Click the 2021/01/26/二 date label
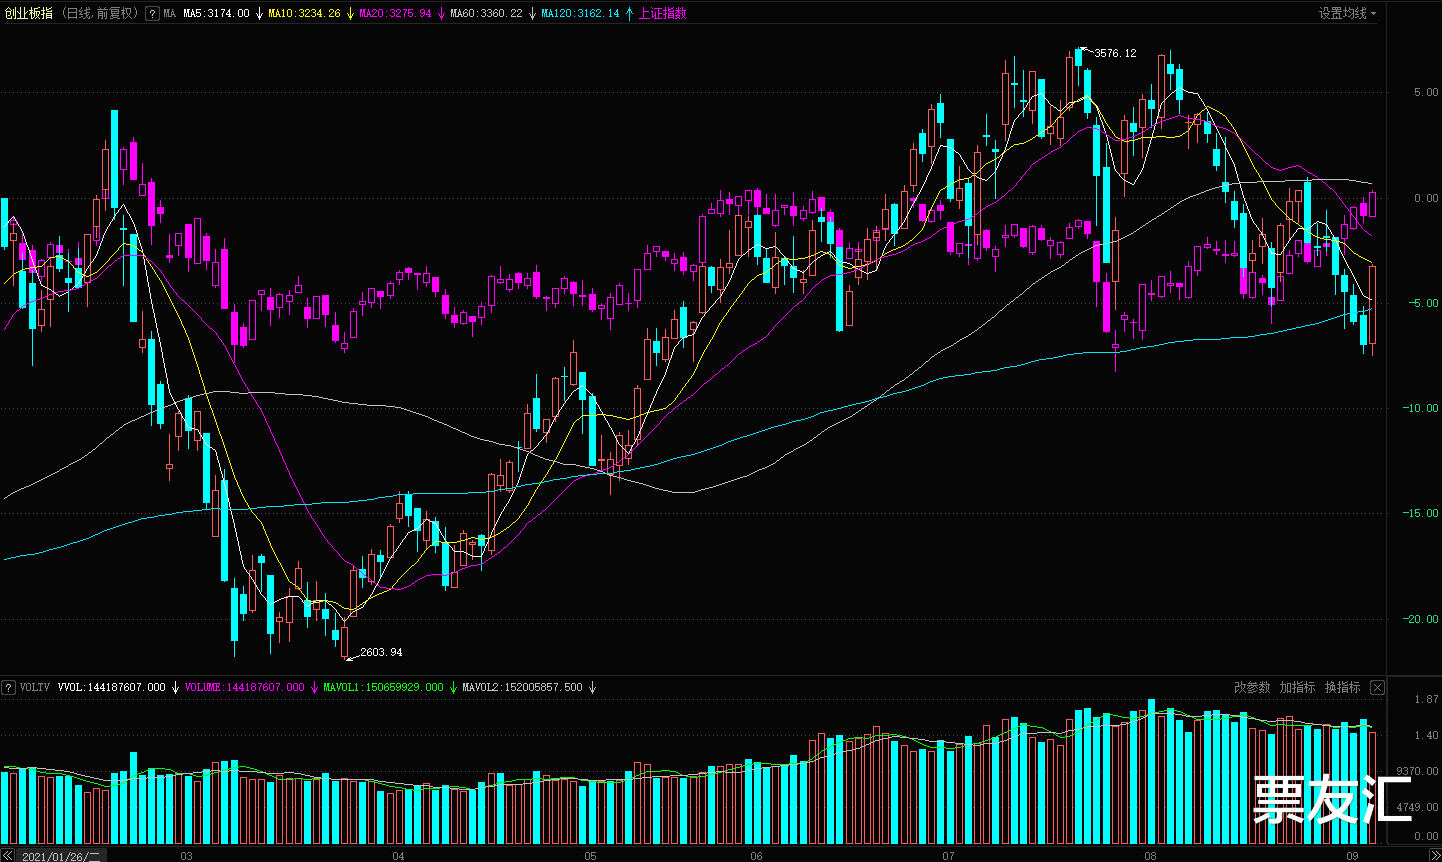1442x862 pixels. coord(60,856)
